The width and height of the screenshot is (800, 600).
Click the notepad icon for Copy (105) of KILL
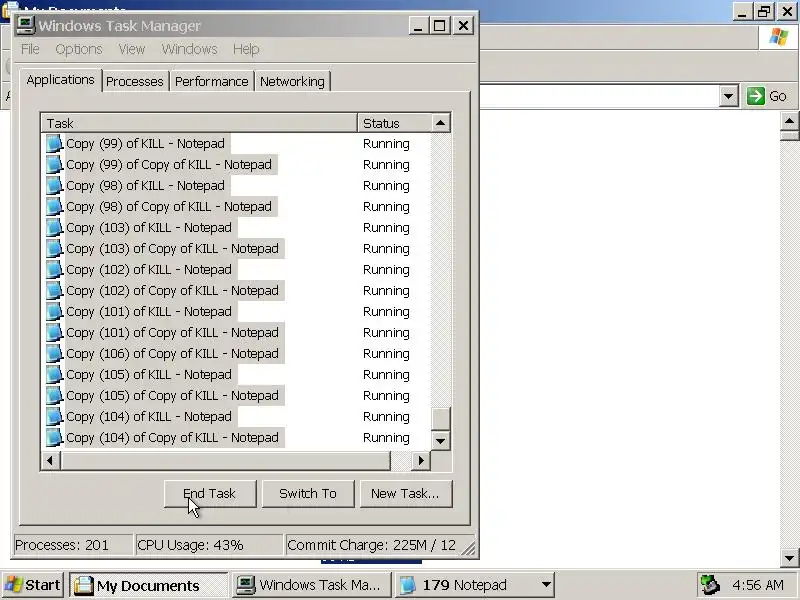(54, 374)
